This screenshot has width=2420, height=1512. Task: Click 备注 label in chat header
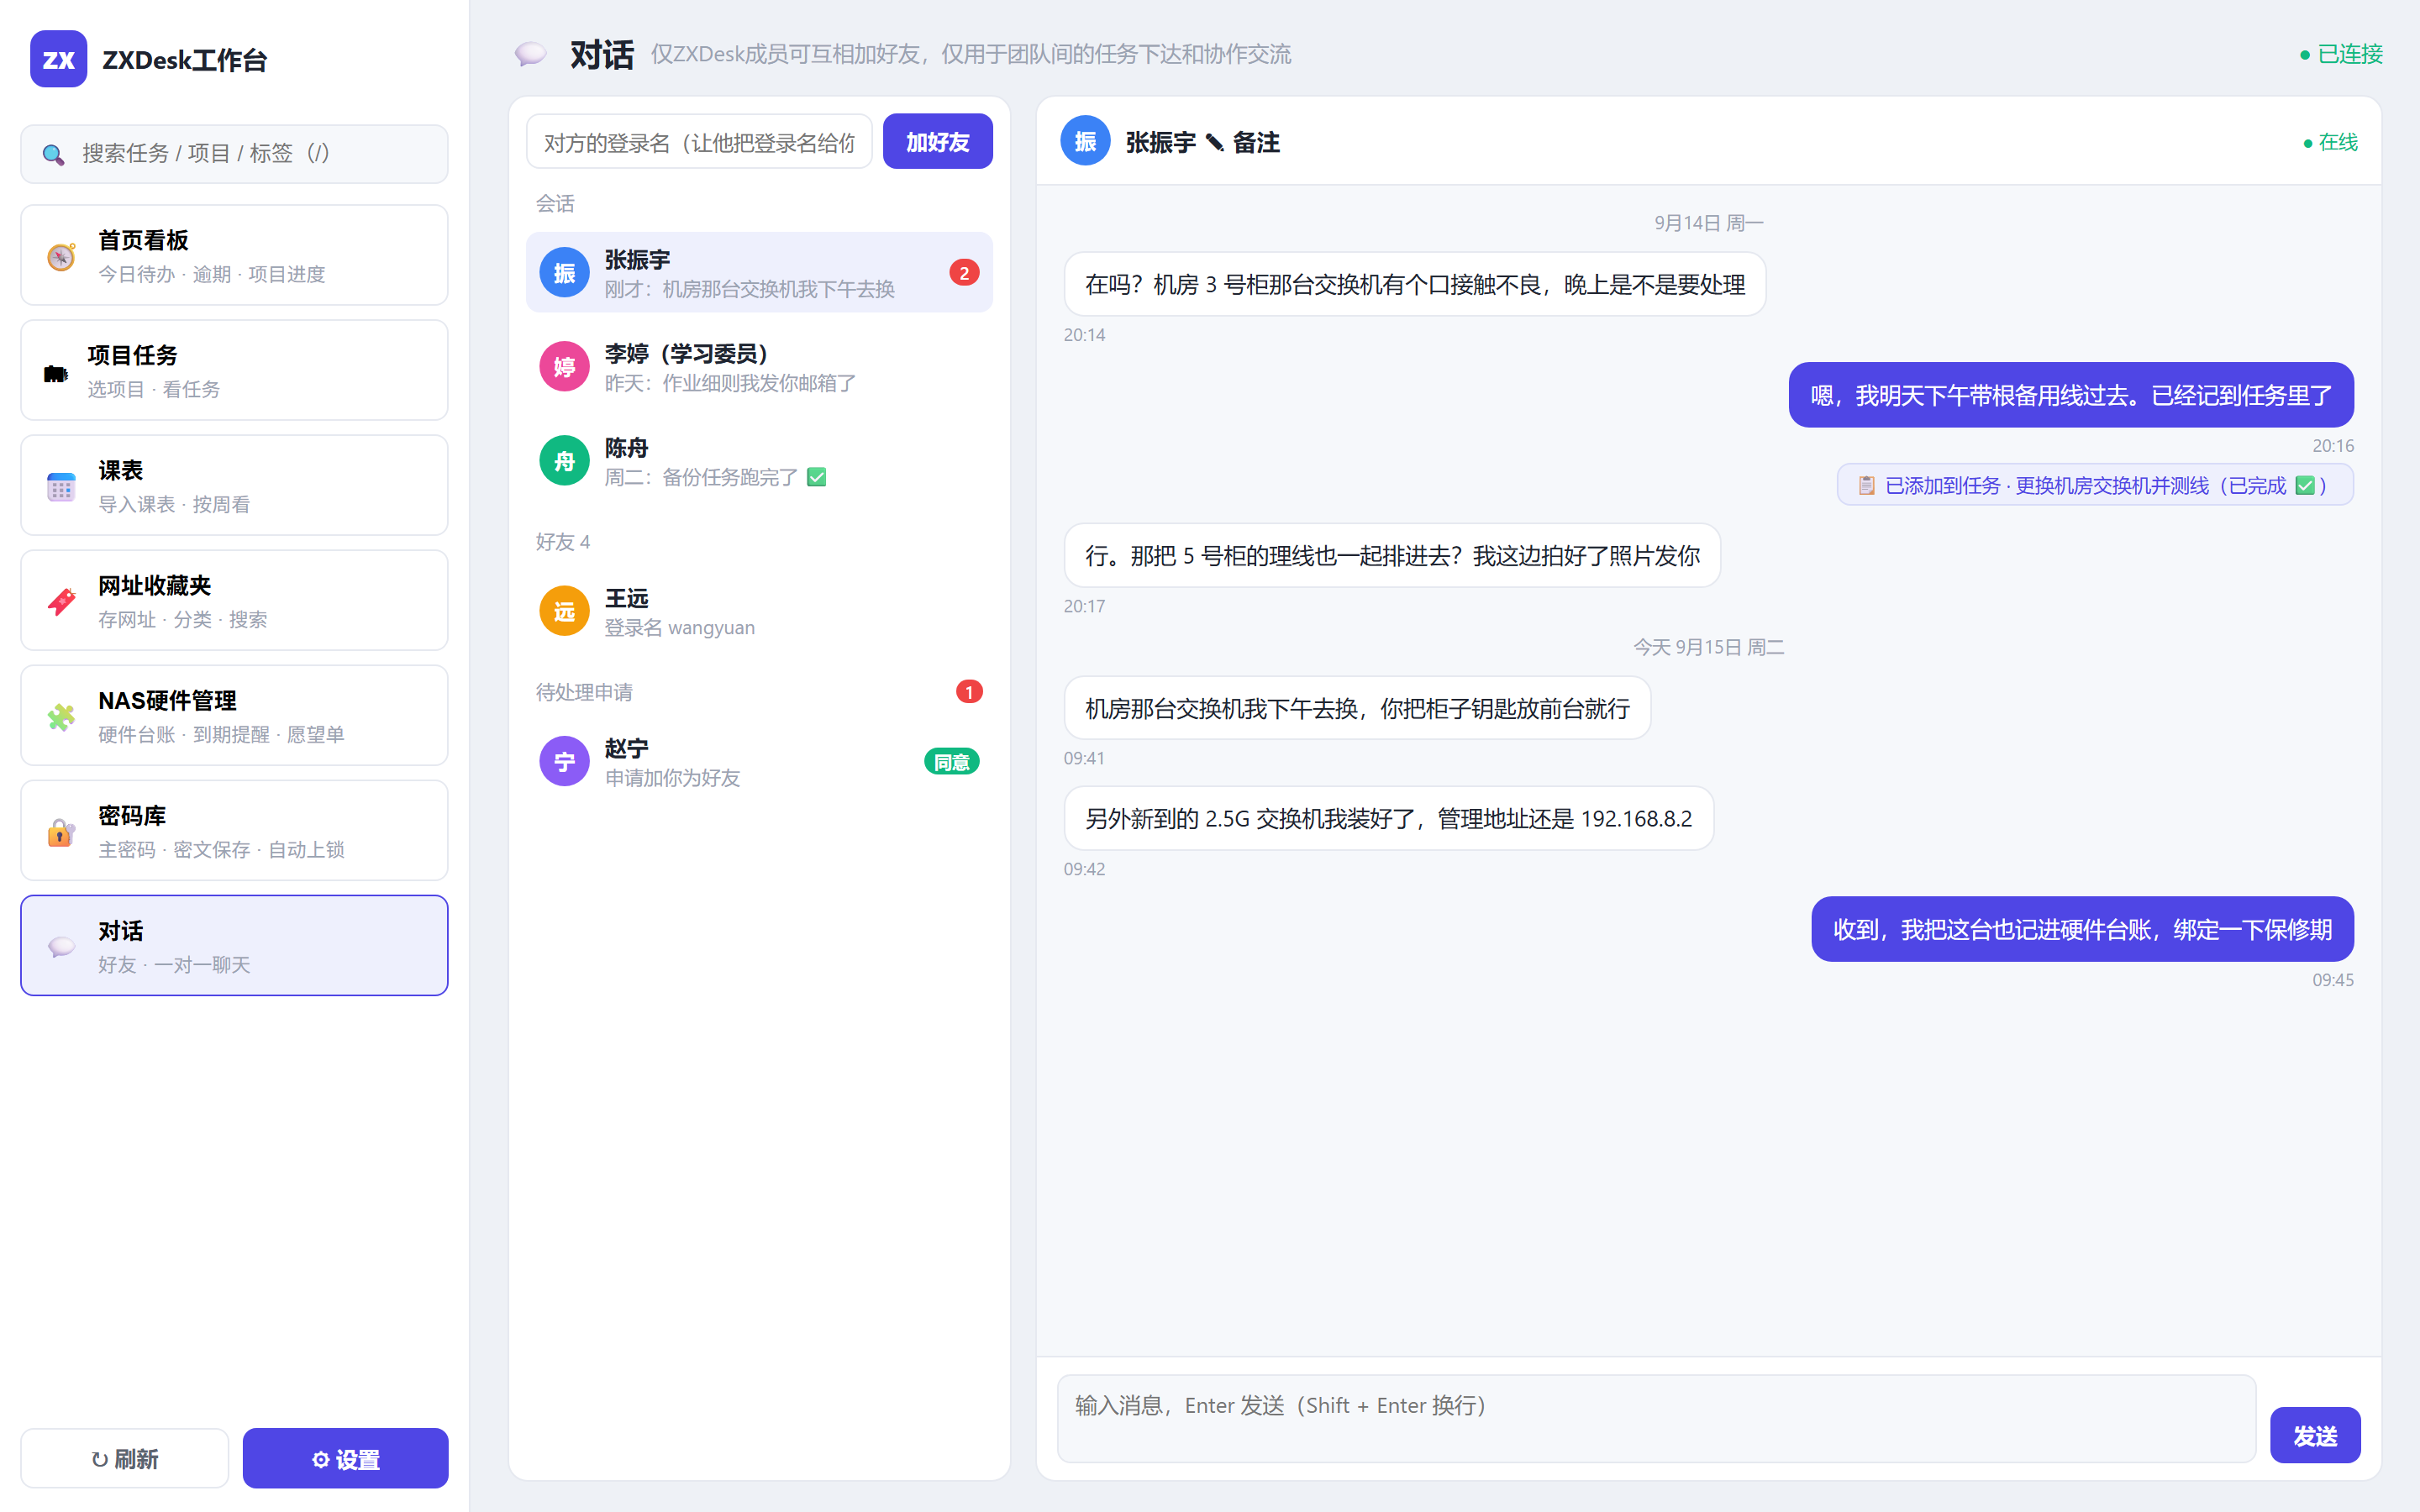pos(1256,143)
